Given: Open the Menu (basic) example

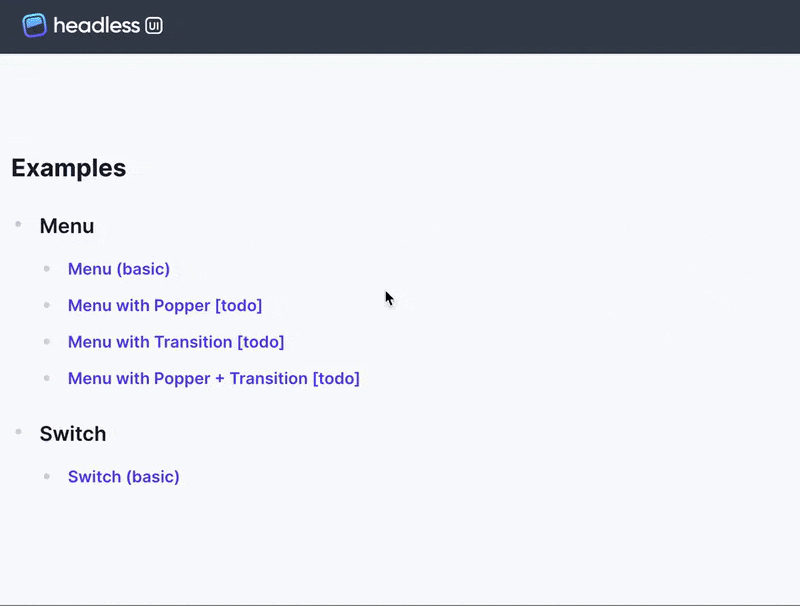Looking at the screenshot, I should [x=119, y=269].
